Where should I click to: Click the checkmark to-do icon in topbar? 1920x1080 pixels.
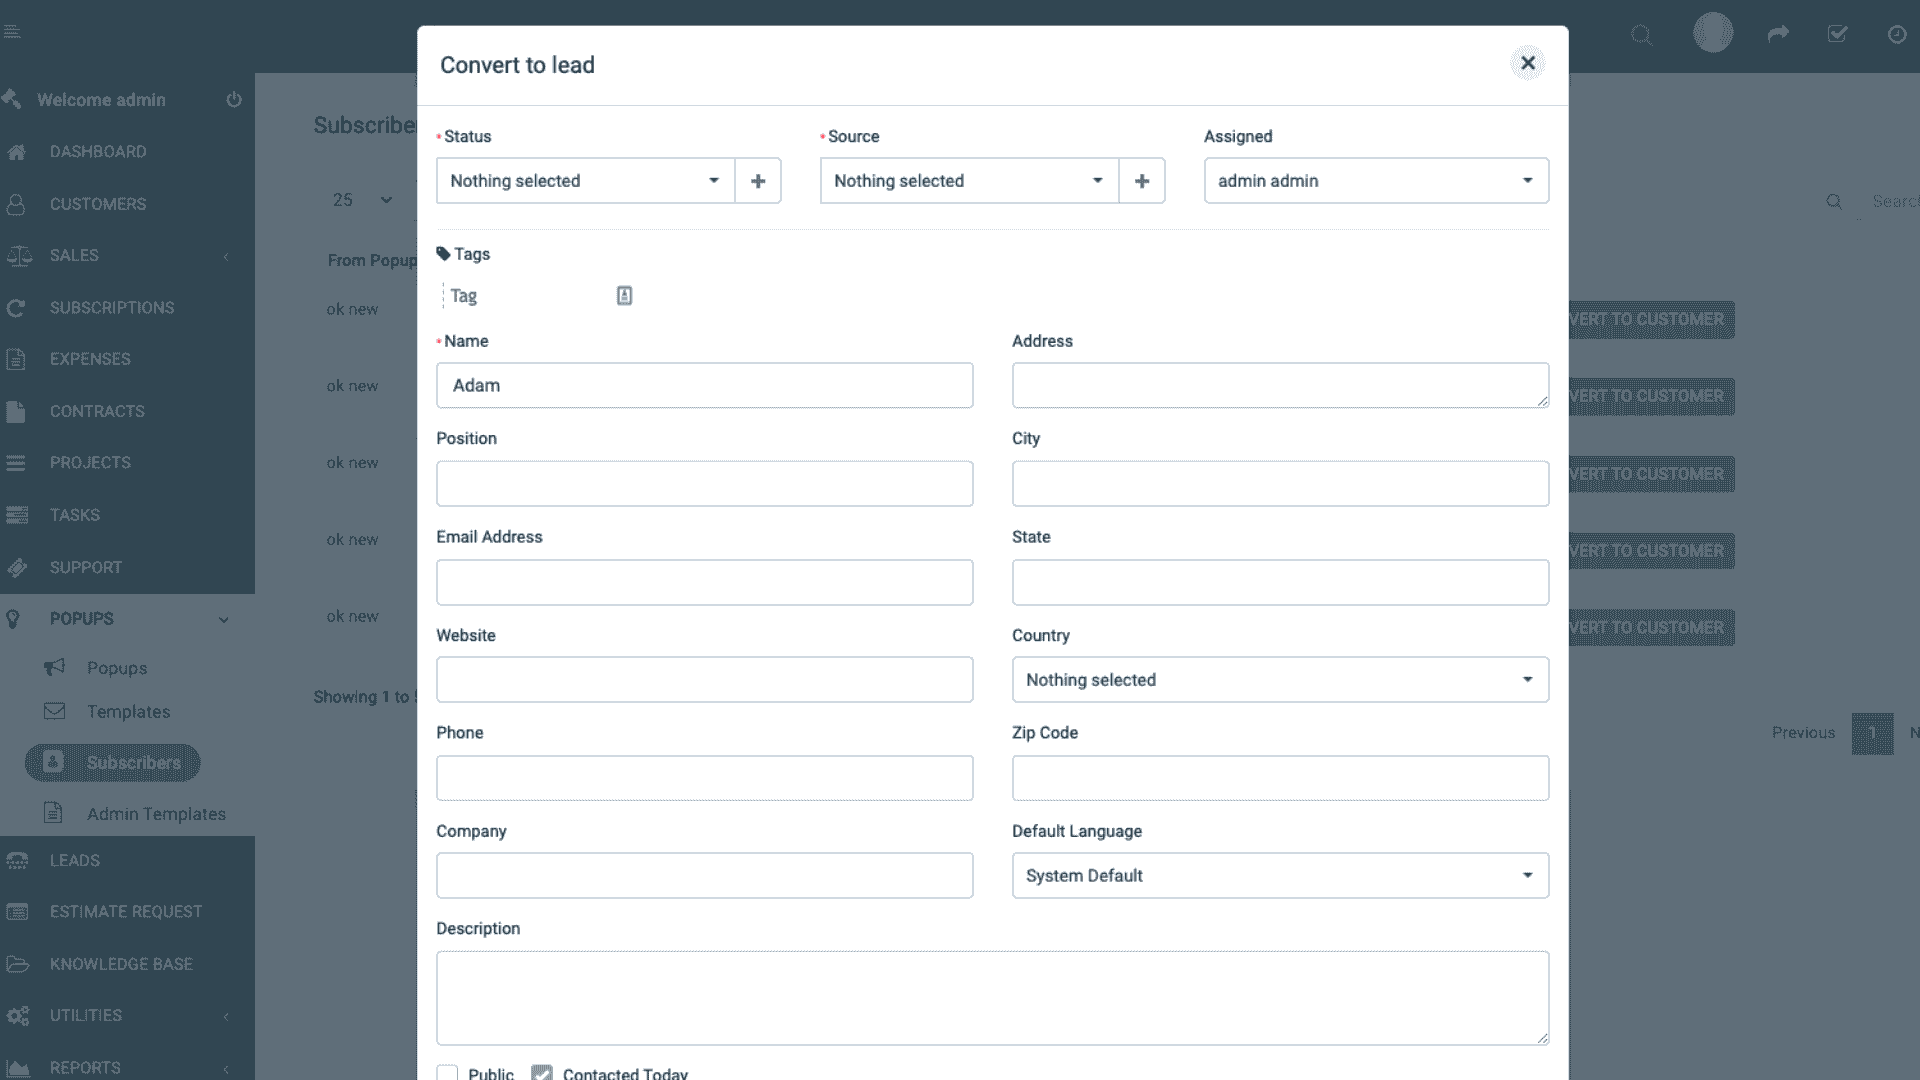[1837, 33]
